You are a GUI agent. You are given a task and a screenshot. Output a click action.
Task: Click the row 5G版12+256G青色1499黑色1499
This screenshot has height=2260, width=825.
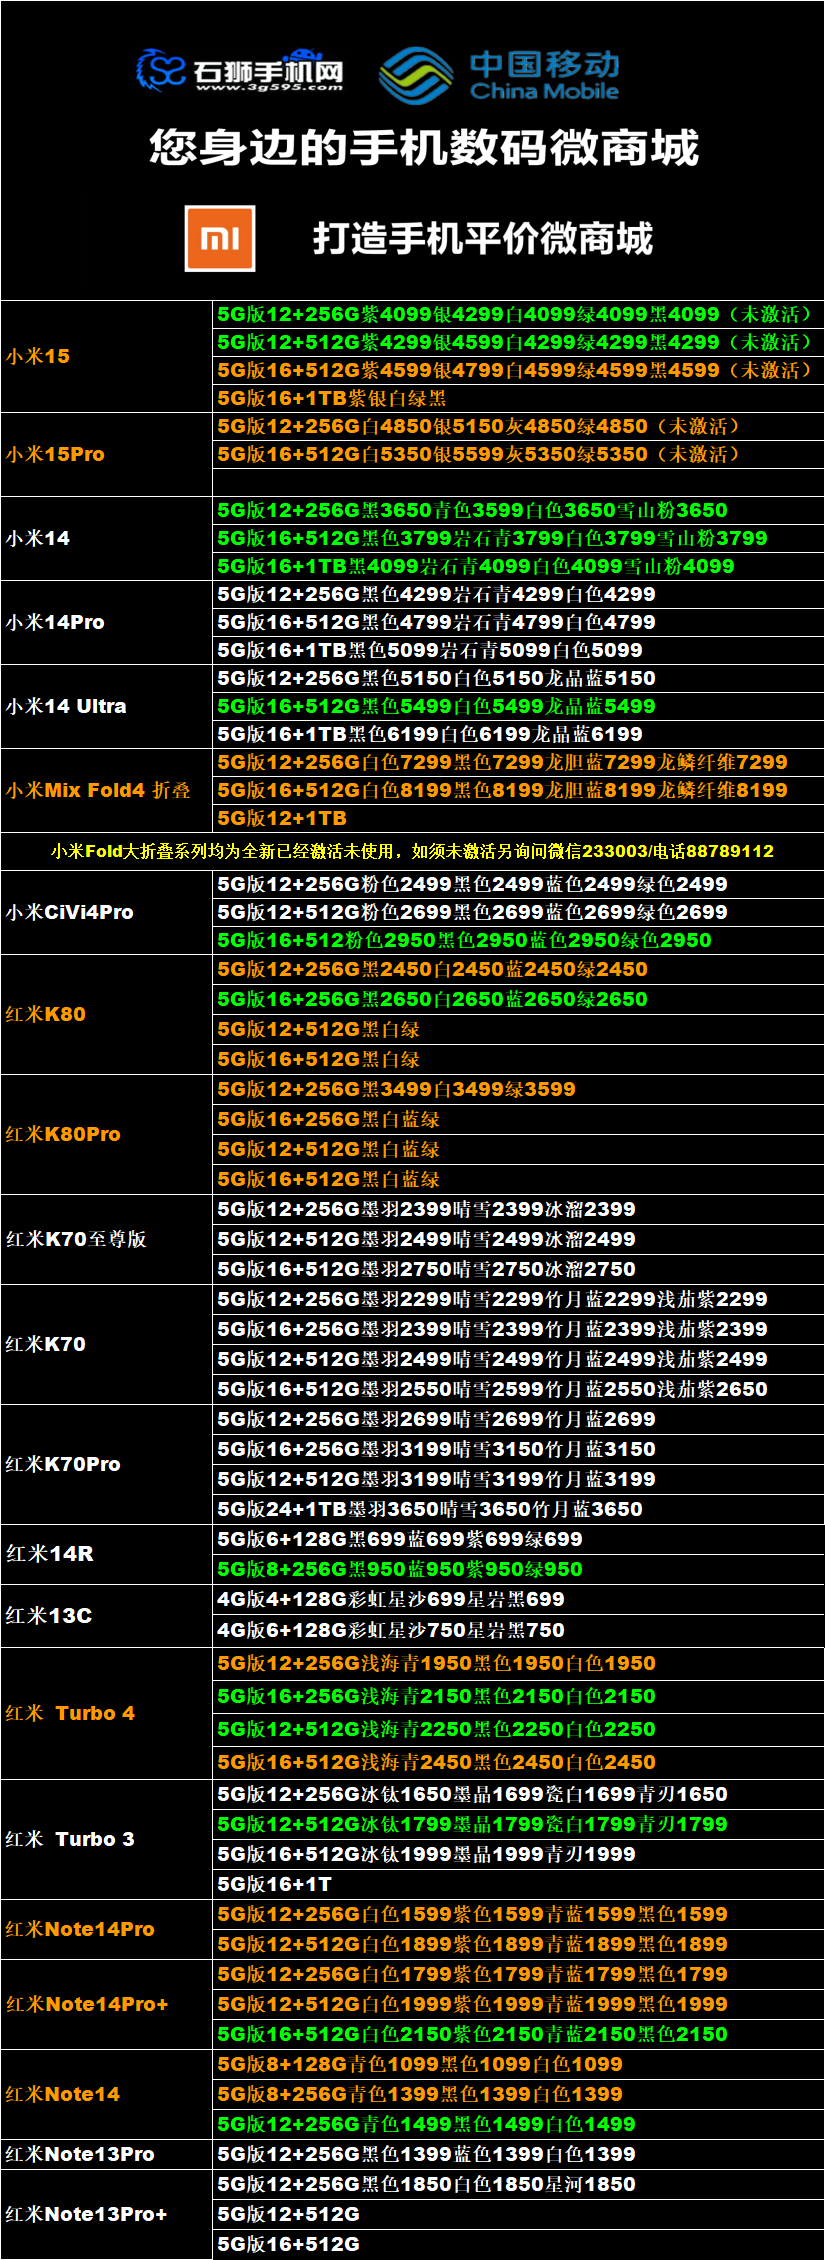518,2124
